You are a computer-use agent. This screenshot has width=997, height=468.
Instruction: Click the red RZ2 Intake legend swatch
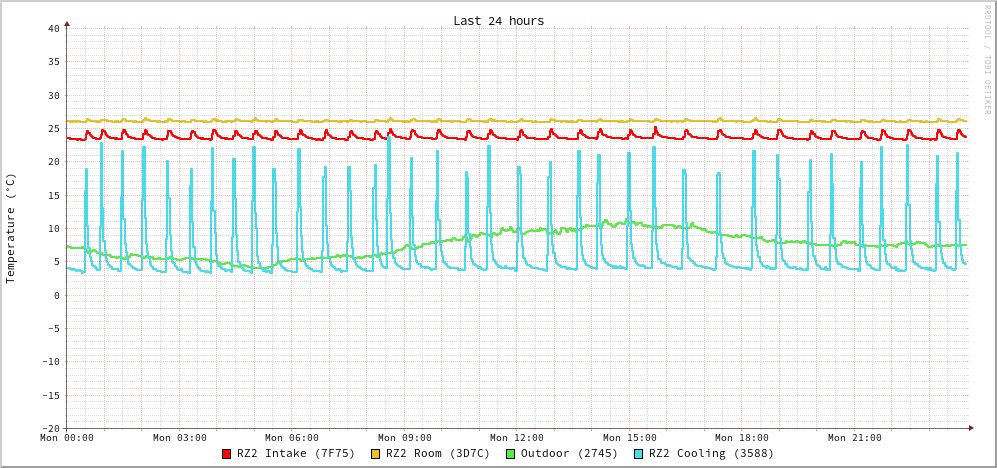[x=226, y=454]
